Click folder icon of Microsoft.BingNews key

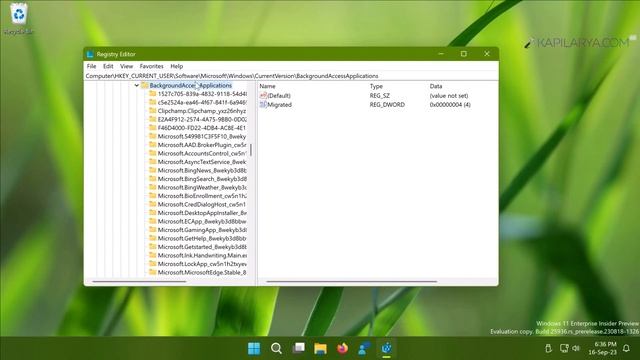[153, 170]
